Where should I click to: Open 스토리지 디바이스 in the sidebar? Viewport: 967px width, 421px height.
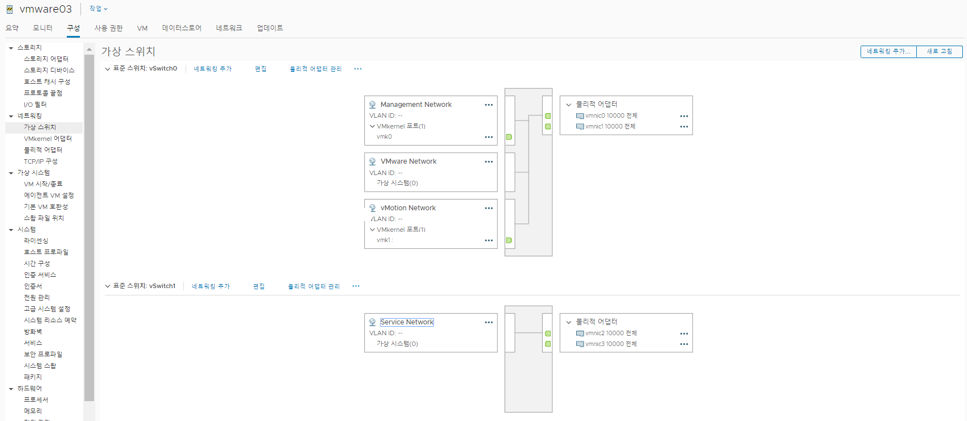tap(49, 70)
